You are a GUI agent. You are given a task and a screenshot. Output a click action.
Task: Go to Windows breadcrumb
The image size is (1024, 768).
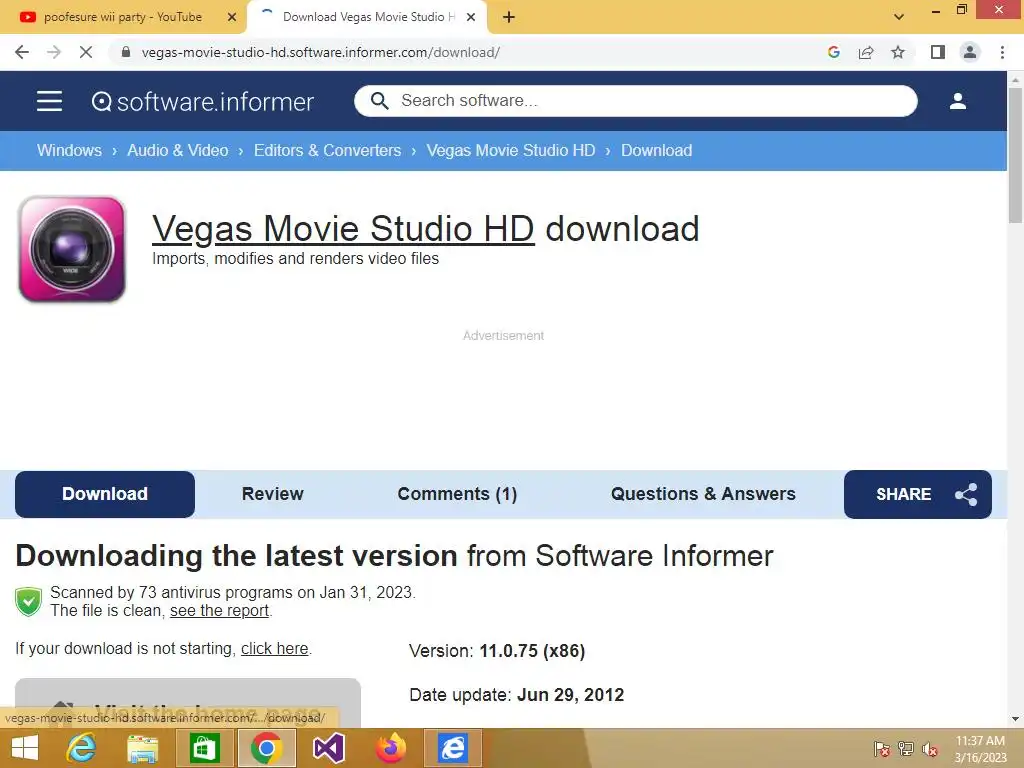[69, 150]
